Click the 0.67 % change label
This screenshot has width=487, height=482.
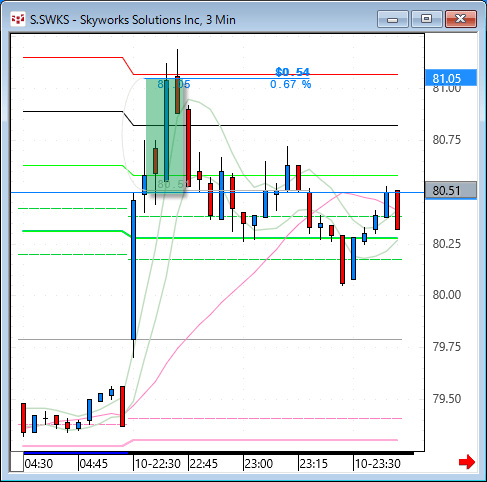point(290,84)
